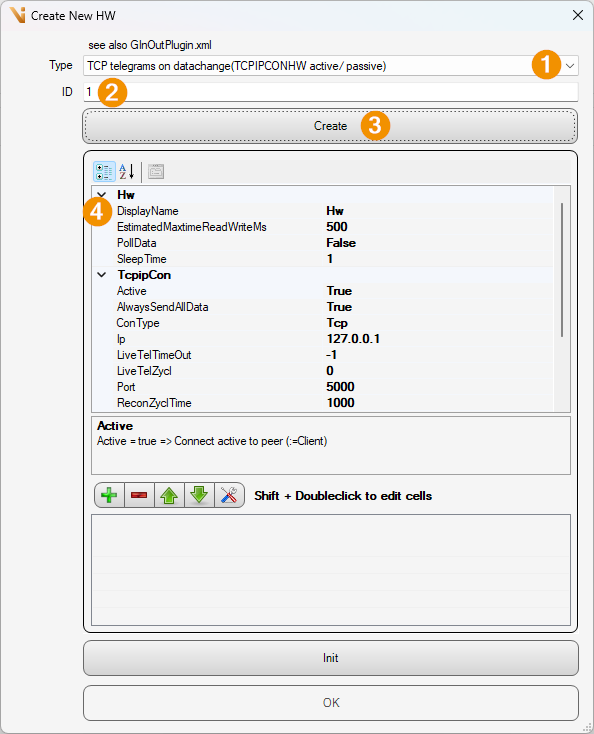Viewport: 594px width, 734px height.
Task: Click the tools settings icon
Action: [x=229, y=495]
